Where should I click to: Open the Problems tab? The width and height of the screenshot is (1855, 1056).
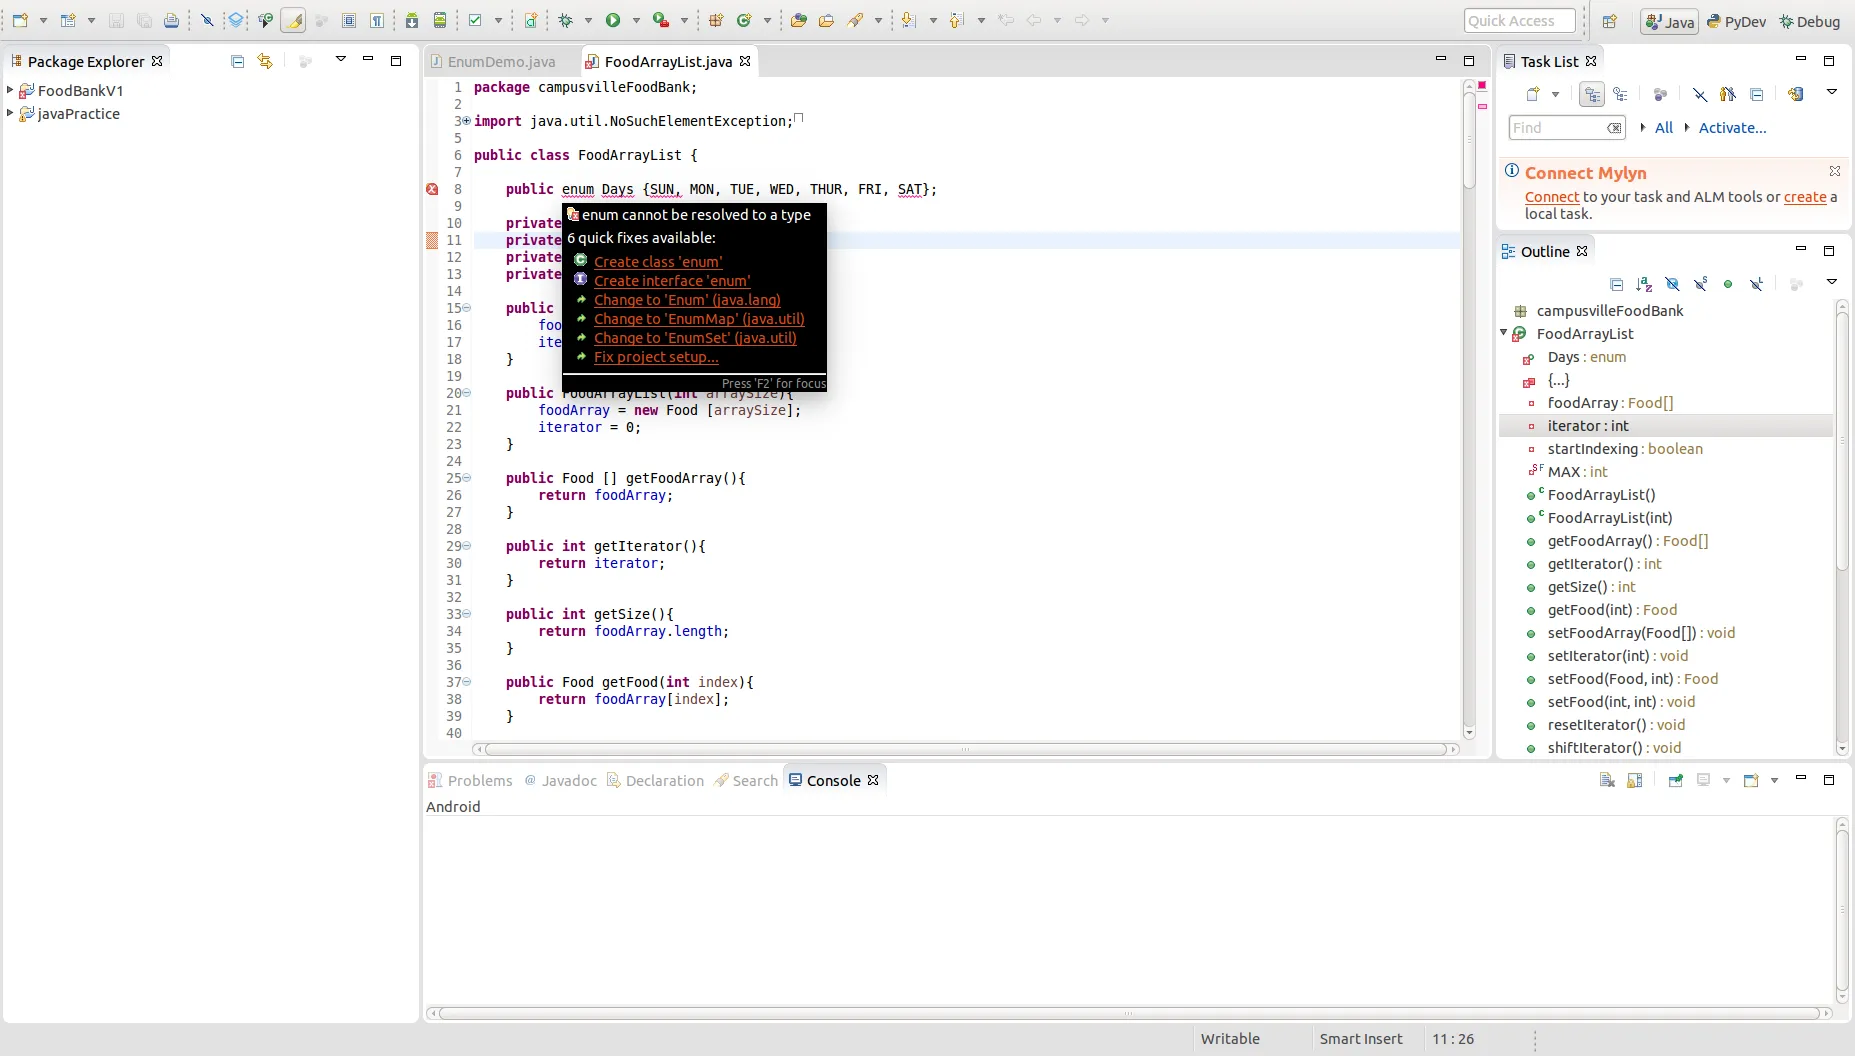479,780
